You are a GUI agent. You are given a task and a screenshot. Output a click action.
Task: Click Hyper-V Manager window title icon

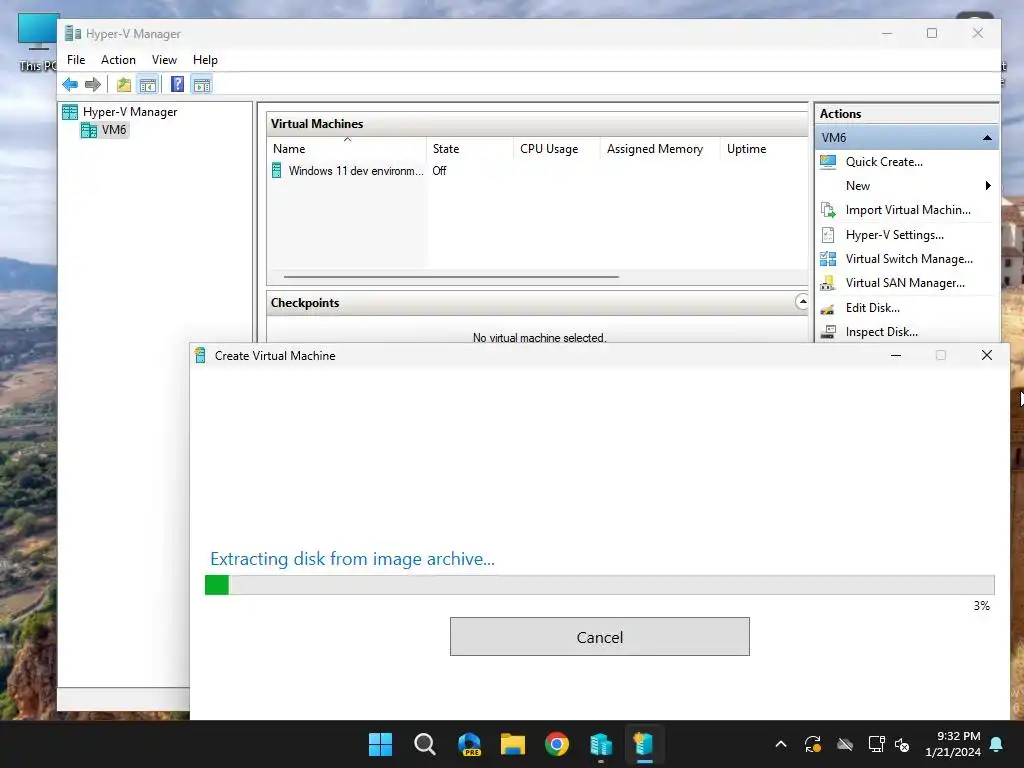(73, 34)
